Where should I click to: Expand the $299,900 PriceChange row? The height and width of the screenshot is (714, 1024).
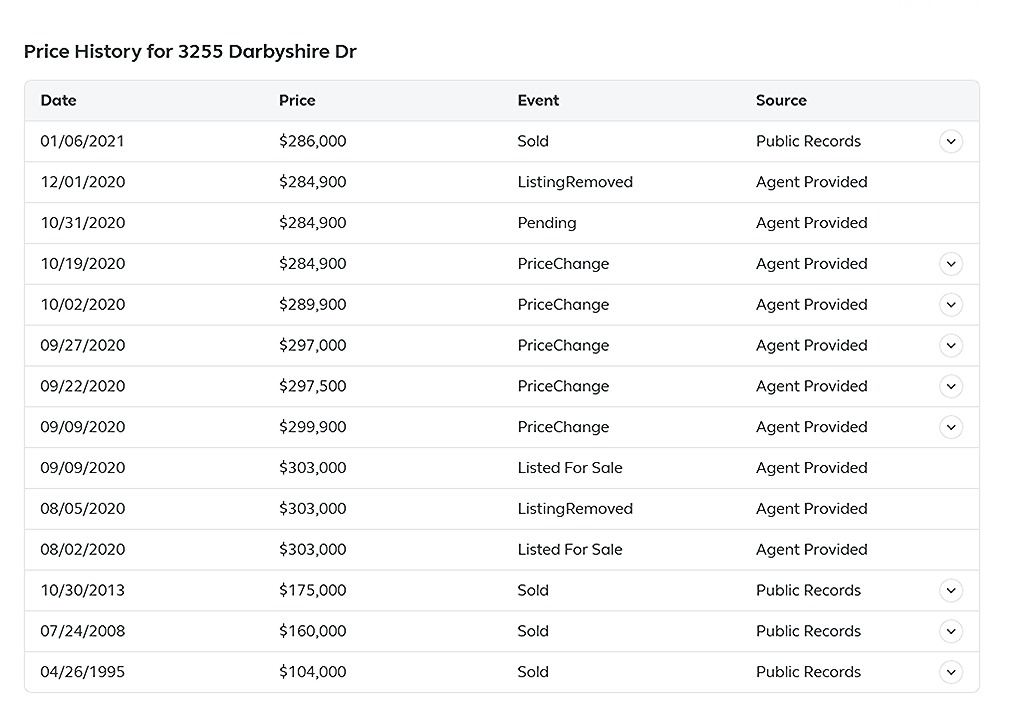(x=951, y=427)
